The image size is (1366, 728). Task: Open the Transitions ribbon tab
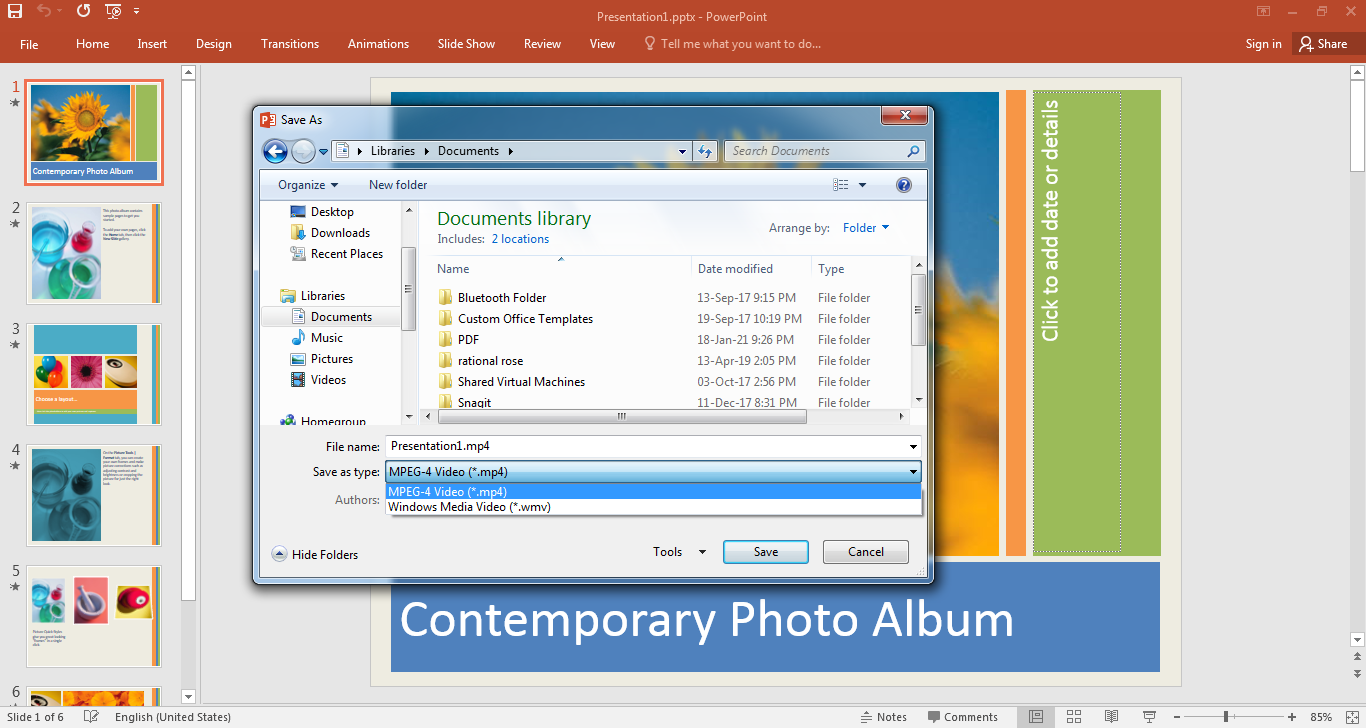point(290,44)
